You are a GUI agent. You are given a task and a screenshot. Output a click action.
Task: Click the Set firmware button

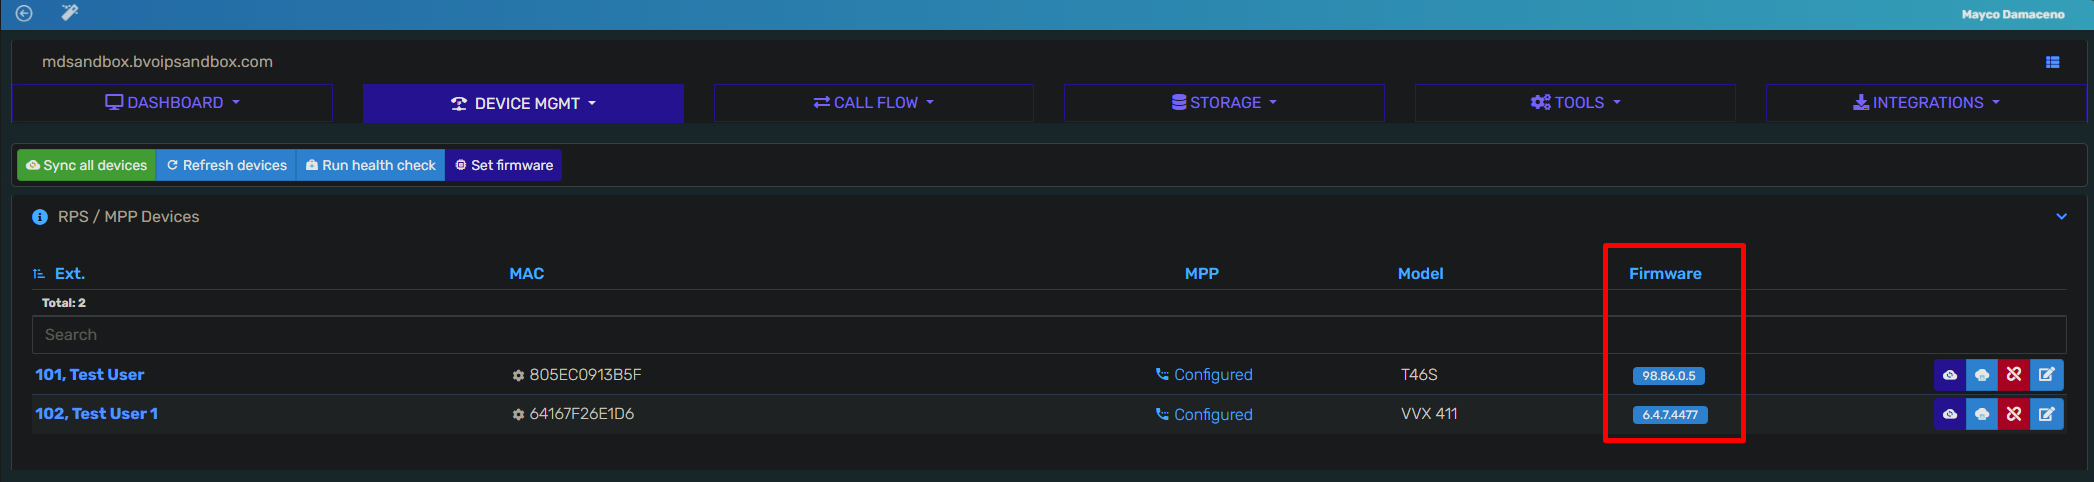[x=504, y=165]
